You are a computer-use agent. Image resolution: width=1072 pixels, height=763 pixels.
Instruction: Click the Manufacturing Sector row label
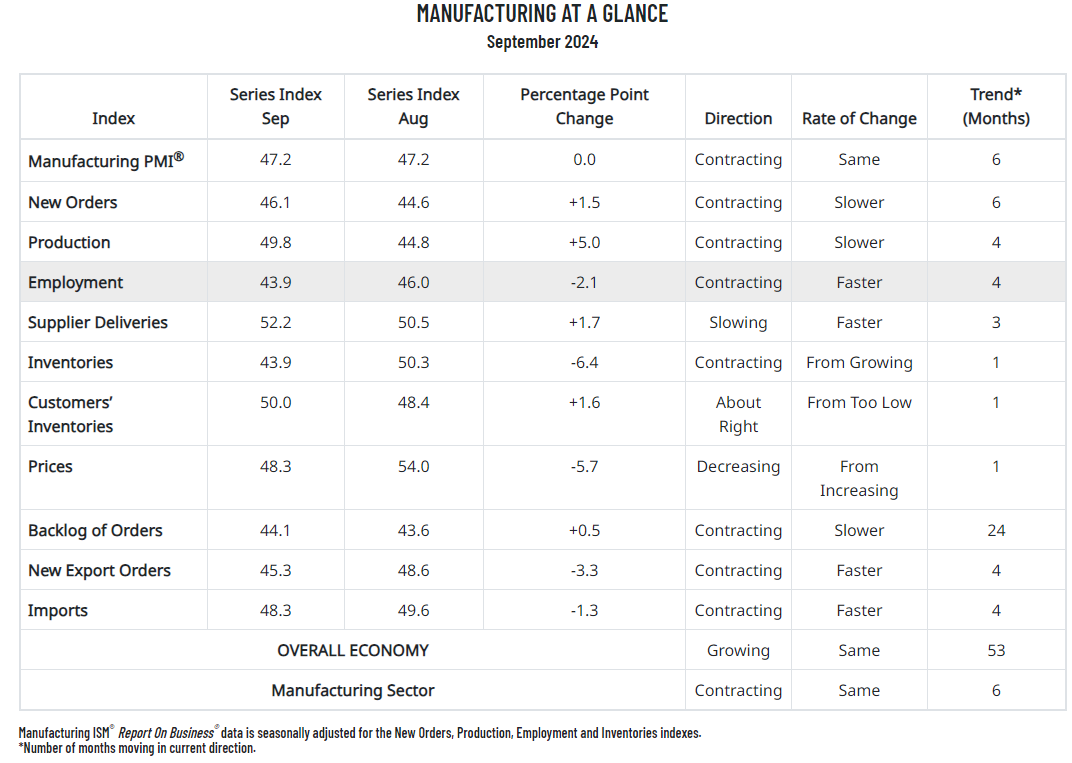[x=353, y=691]
